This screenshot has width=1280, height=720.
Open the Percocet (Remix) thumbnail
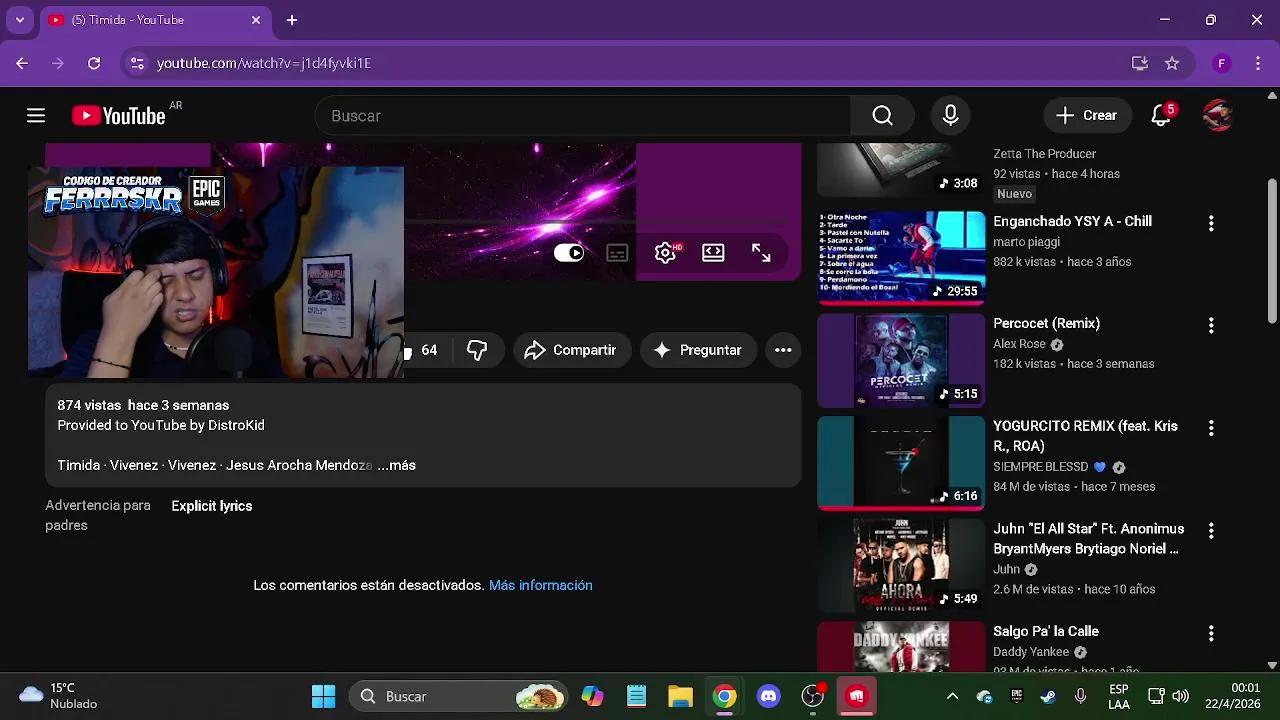click(x=901, y=360)
